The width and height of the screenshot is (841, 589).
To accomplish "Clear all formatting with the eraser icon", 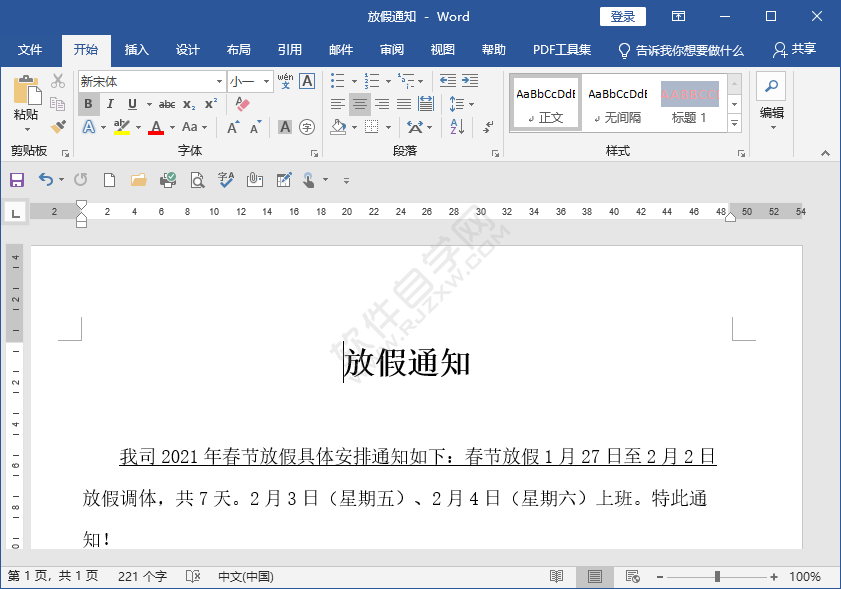I will [x=241, y=102].
